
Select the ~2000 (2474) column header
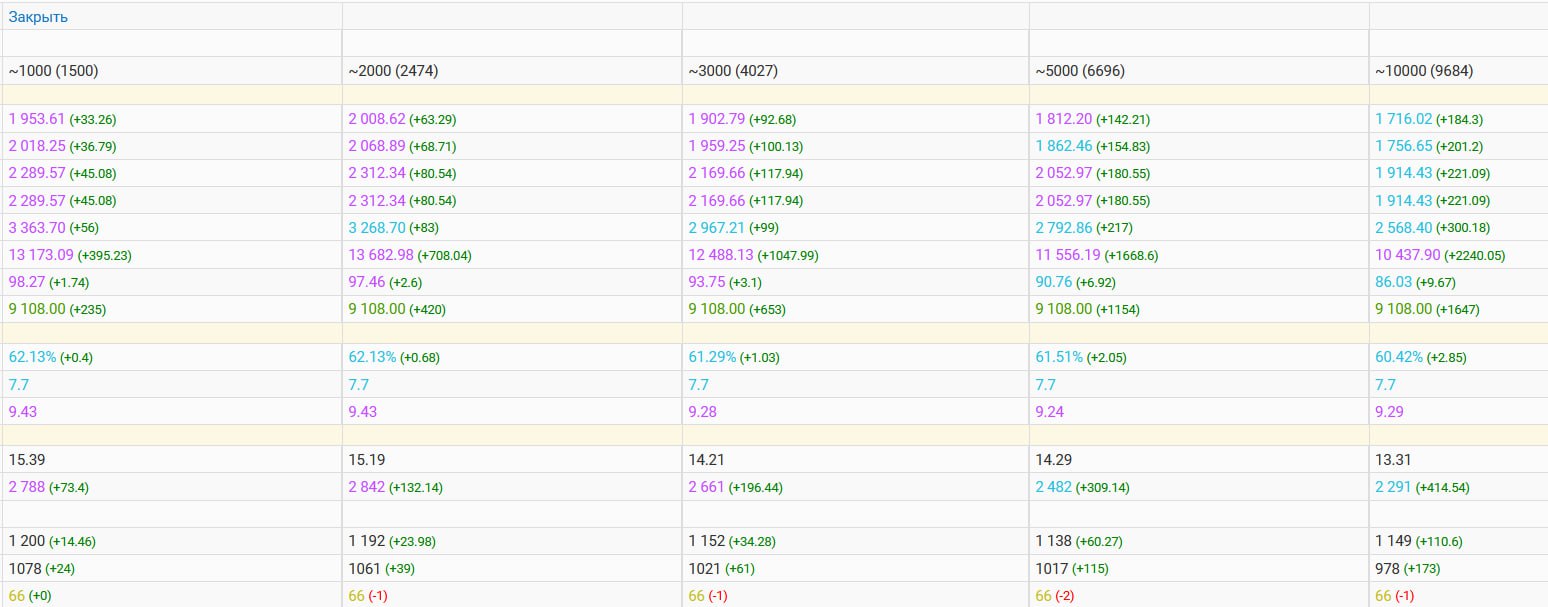click(393, 71)
